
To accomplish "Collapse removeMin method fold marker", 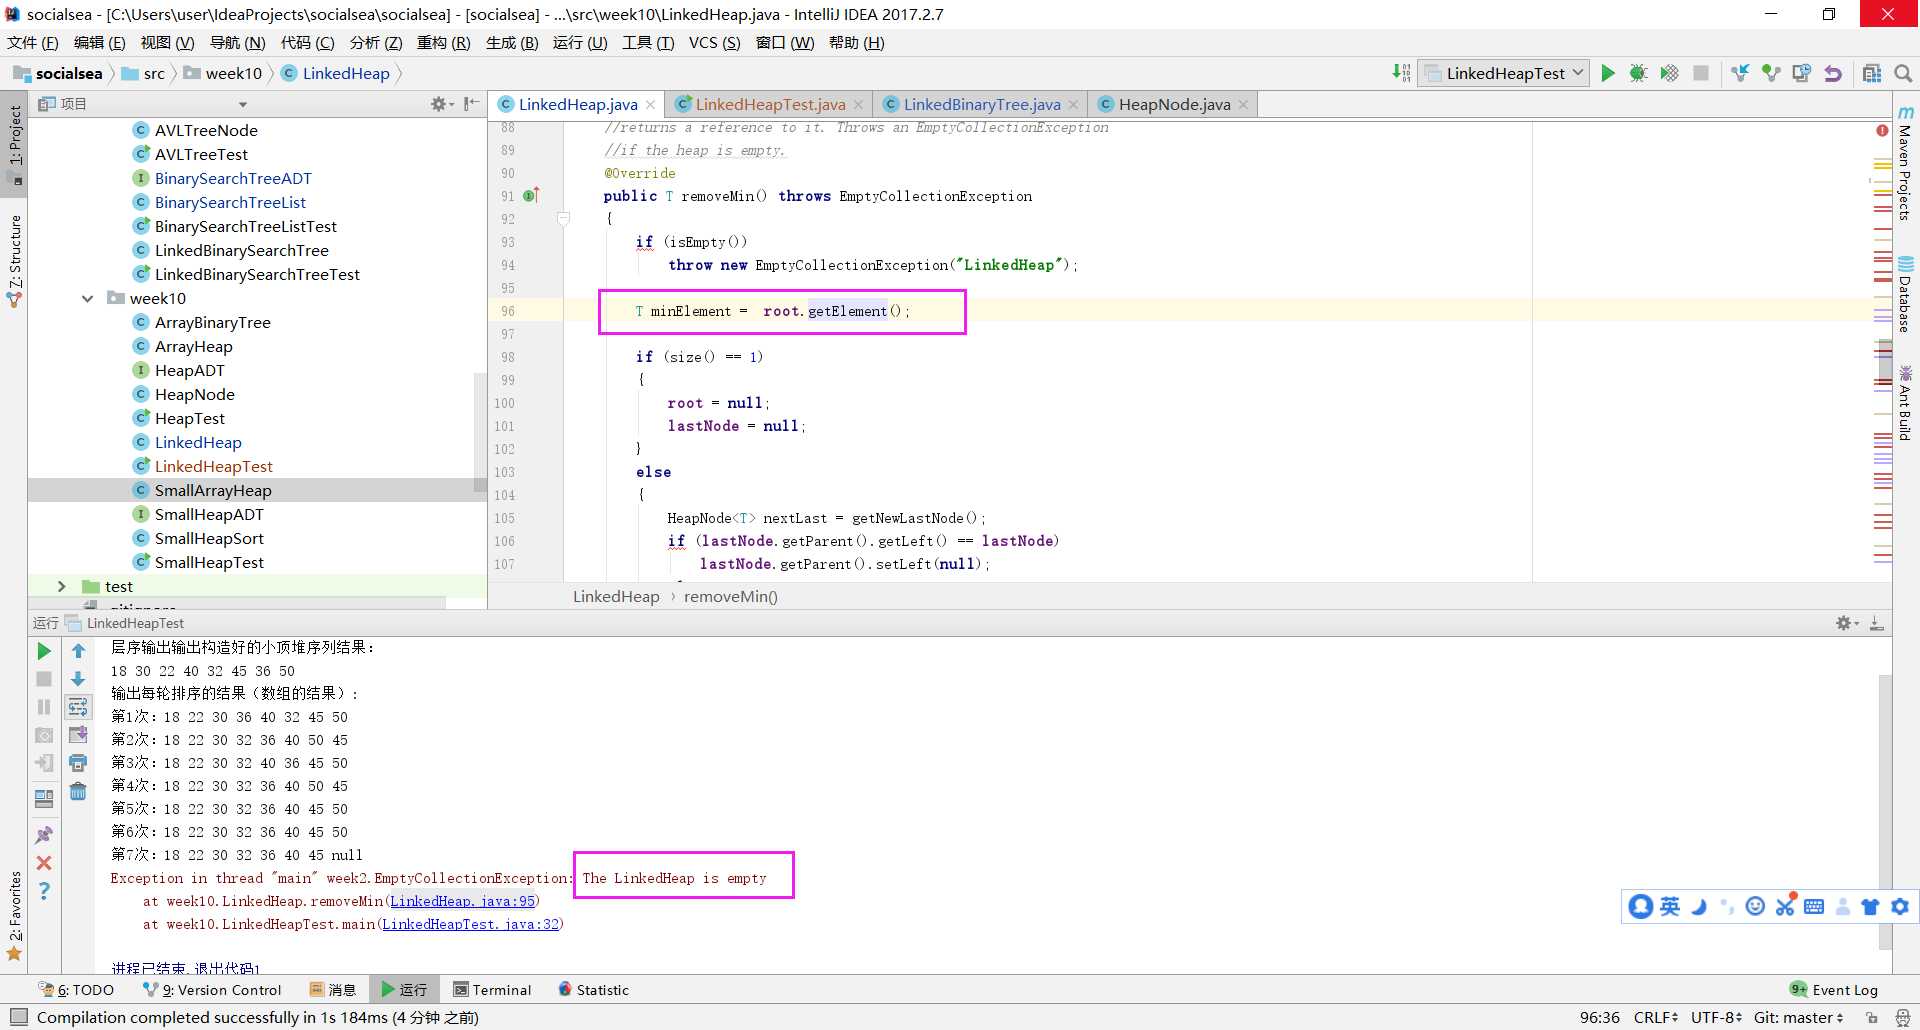I will point(563,218).
